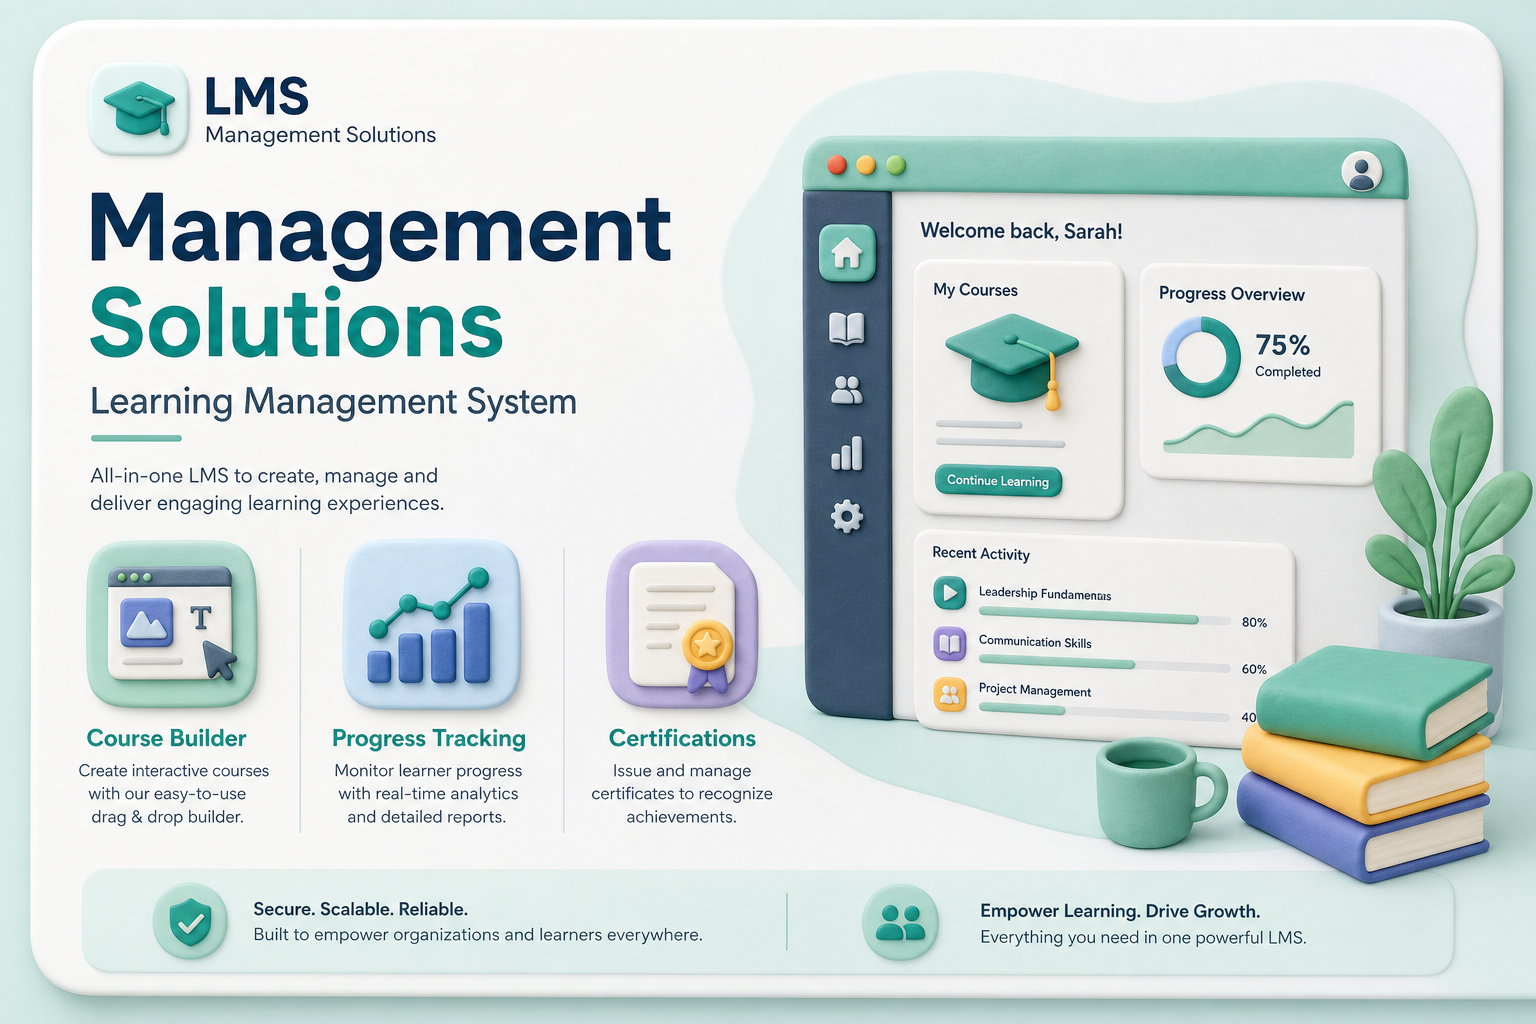Open the Settings gear icon in sidebar
1536x1024 pixels.
[847, 517]
